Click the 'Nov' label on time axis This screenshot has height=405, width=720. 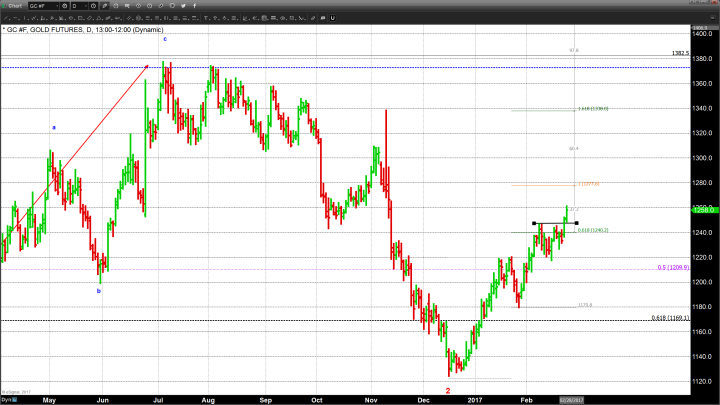click(371, 400)
